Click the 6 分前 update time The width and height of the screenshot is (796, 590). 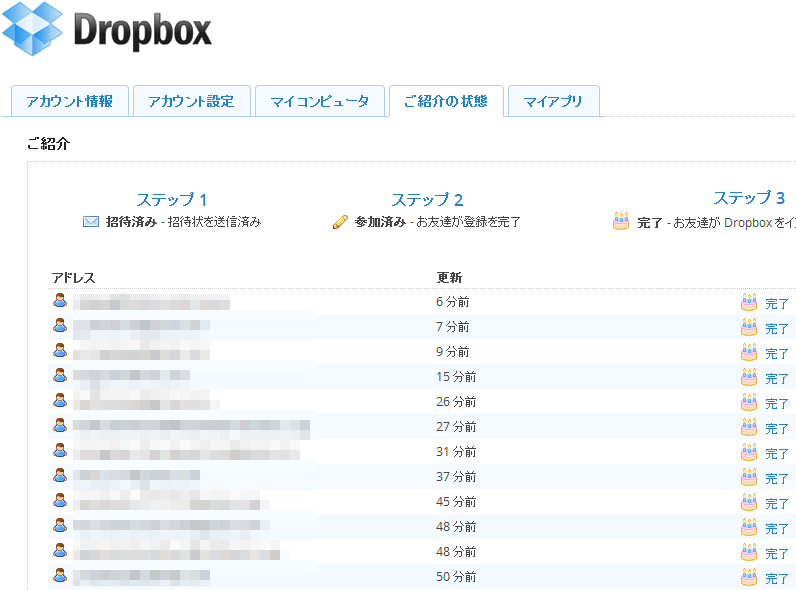[452, 302]
